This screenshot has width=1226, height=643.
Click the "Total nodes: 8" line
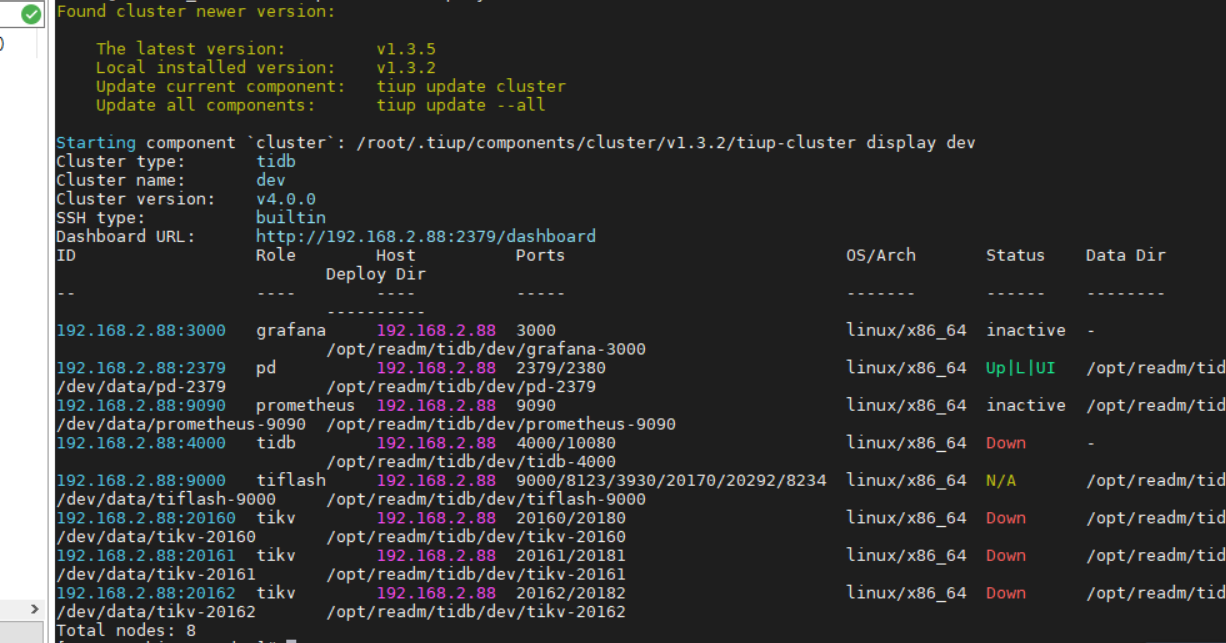(126, 631)
